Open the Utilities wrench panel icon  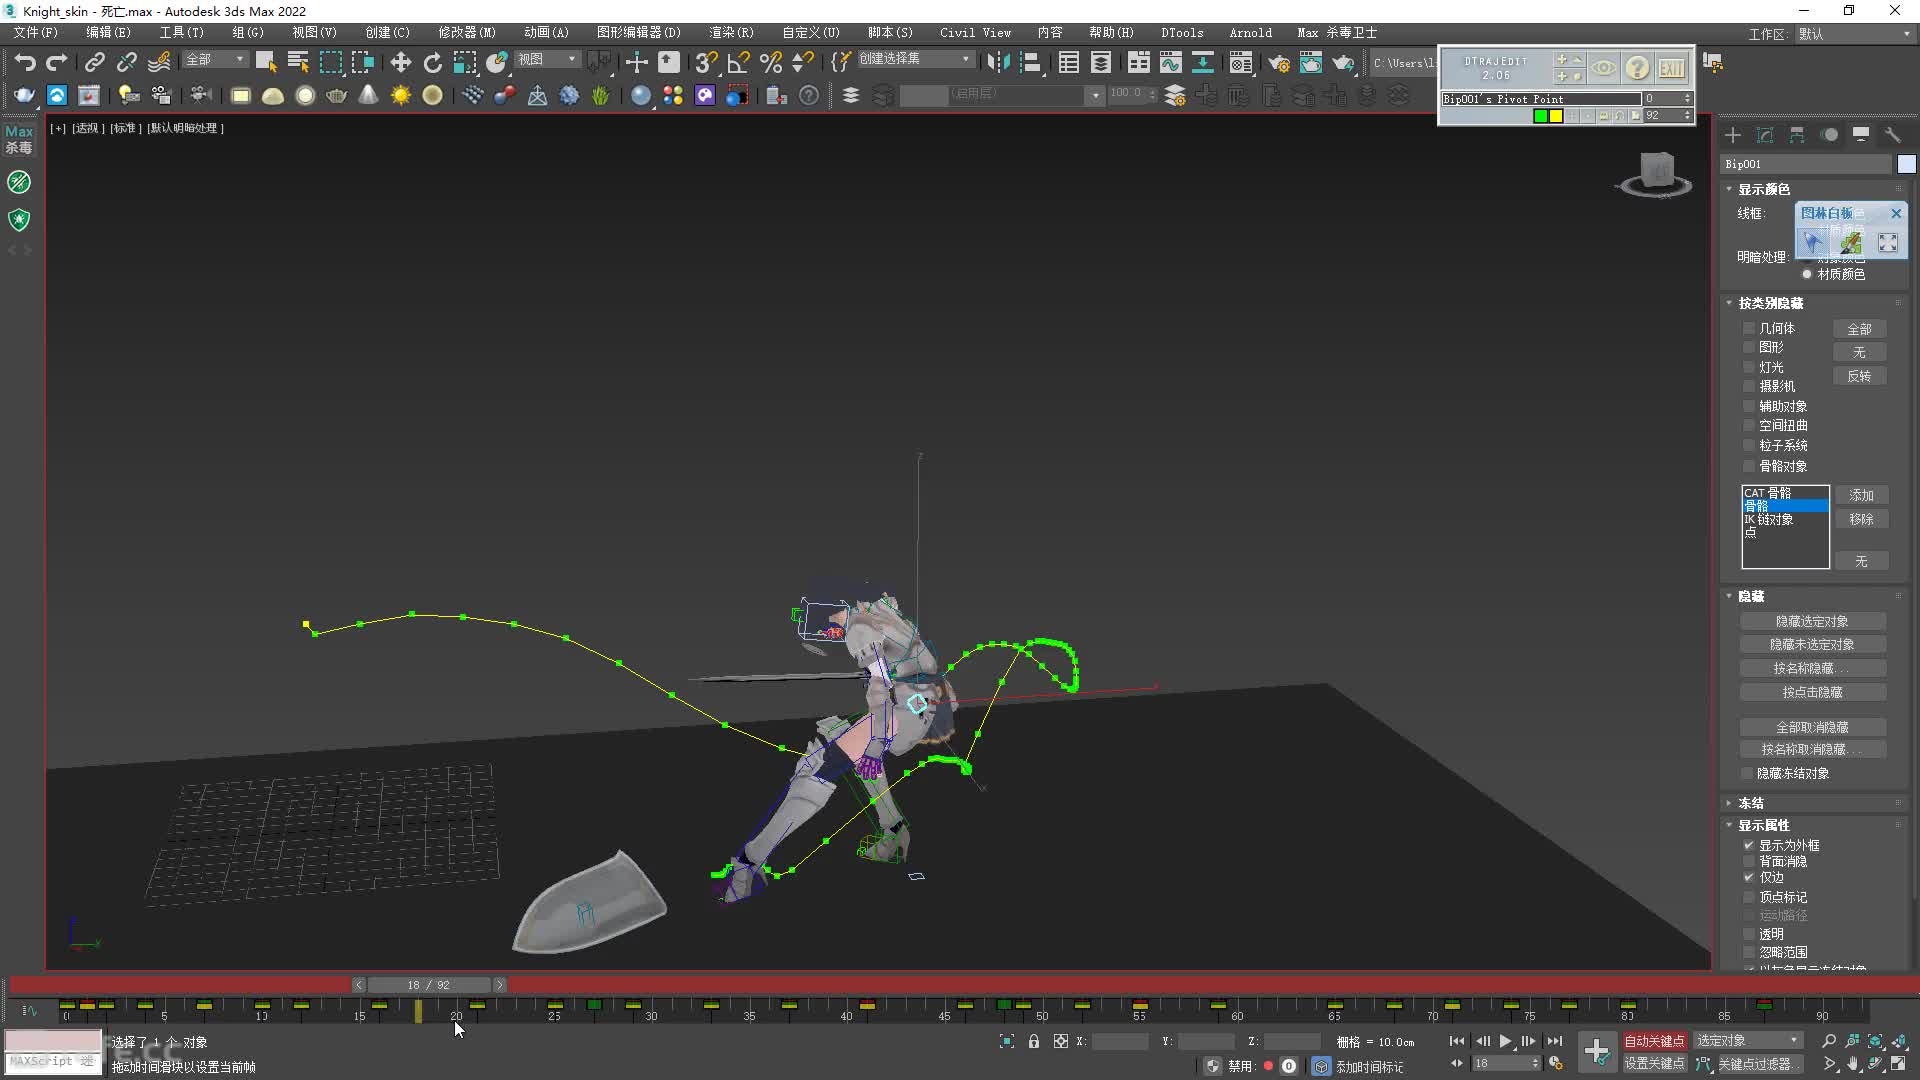click(x=1893, y=135)
